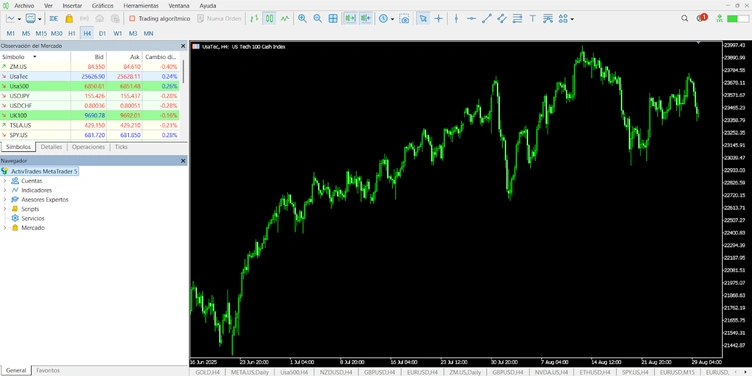
Task: Open the Gráficos menu
Action: pos(103,6)
